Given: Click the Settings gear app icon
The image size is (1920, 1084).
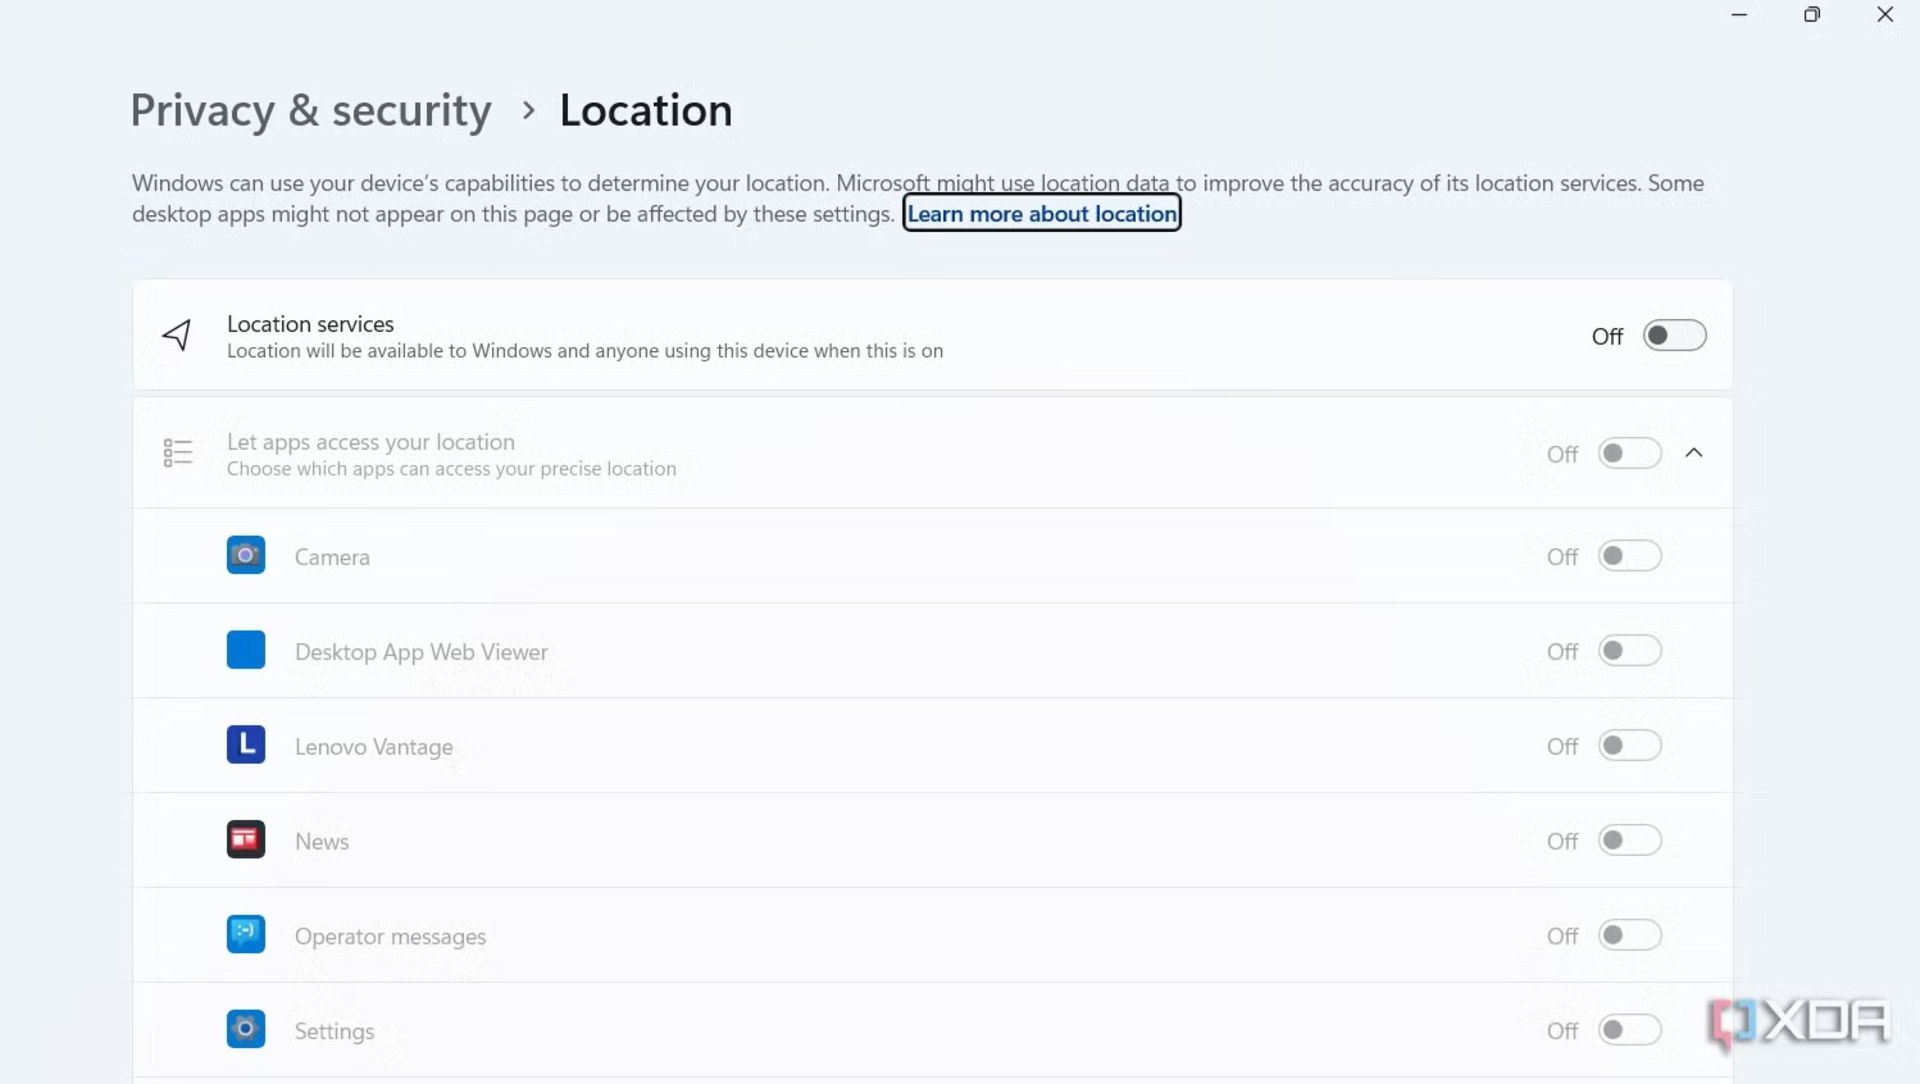Looking at the screenshot, I should [x=246, y=1029].
